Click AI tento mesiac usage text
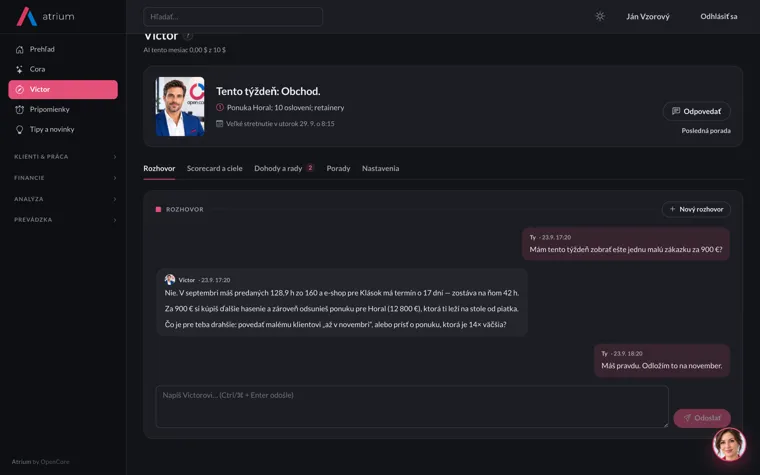Image resolution: width=760 pixels, height=475 pixels. (184, 50)
